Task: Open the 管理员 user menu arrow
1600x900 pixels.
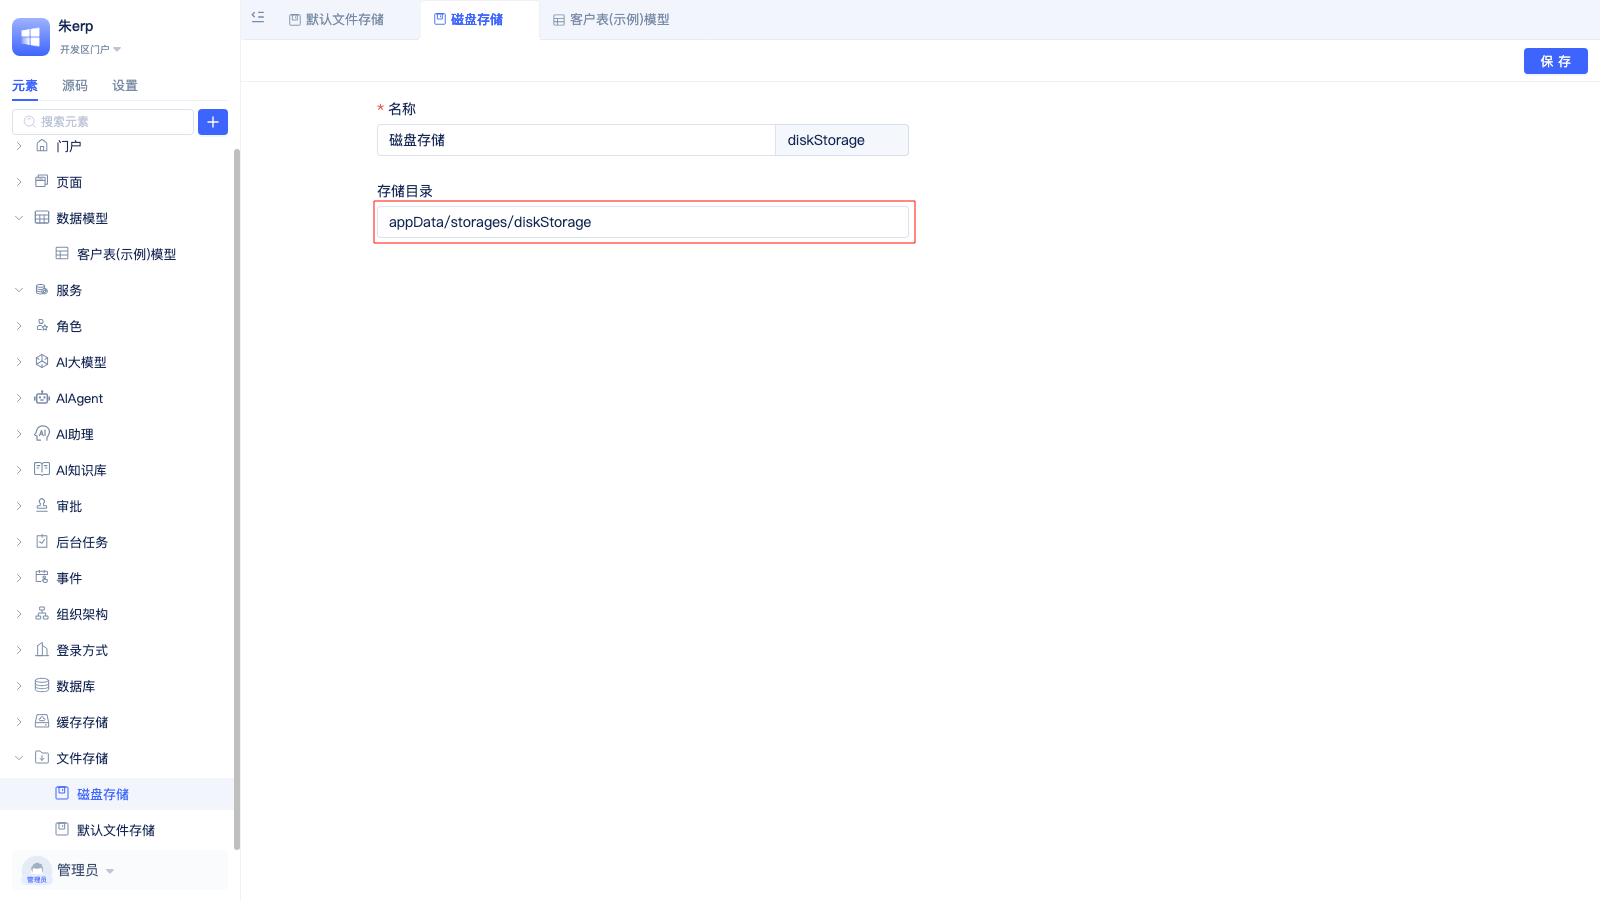Action: click(110, 871)
